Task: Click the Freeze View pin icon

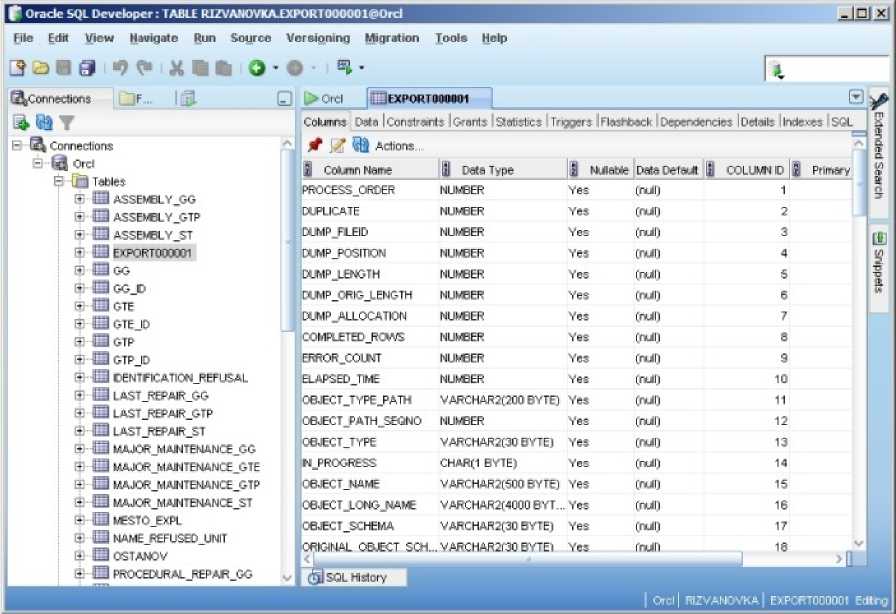Action: pyautogui.click(x=314, y=145)
